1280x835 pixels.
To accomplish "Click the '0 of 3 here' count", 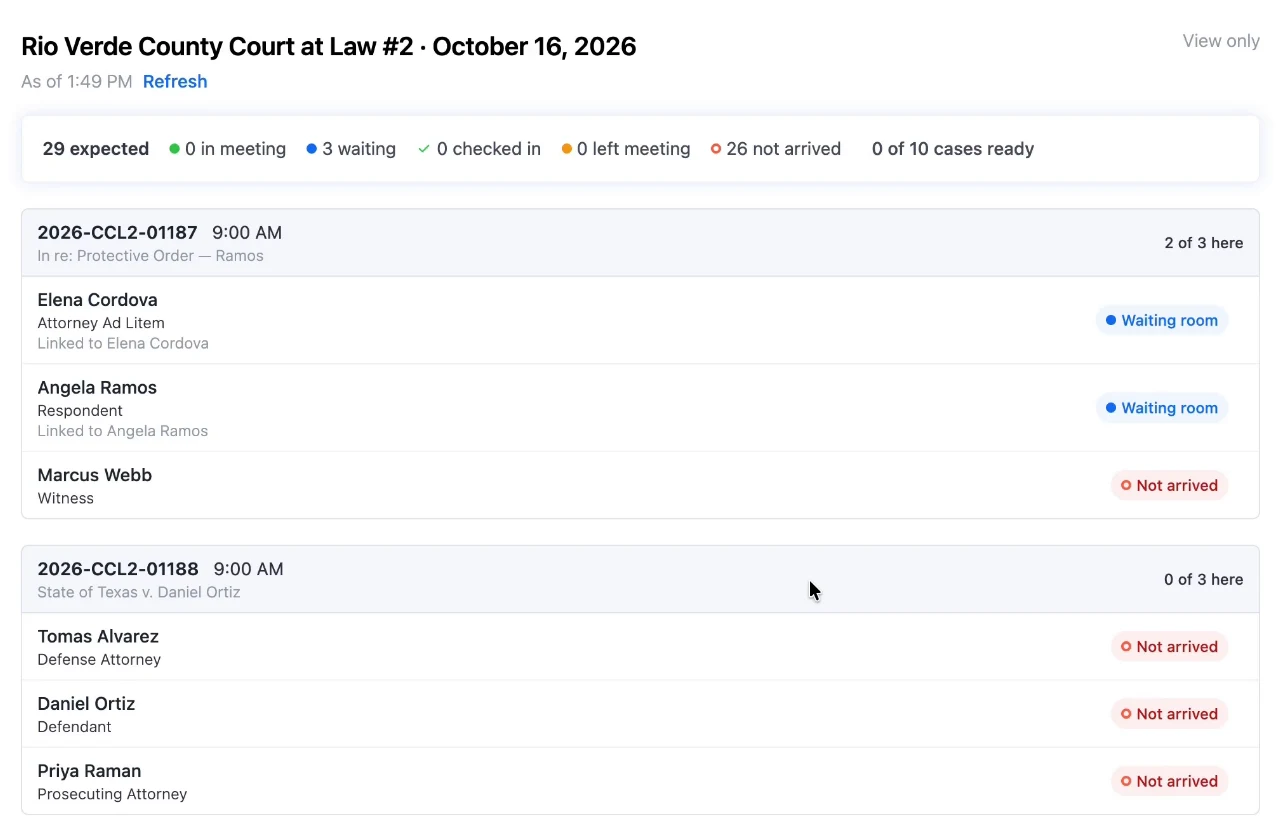I will click(1204, 579).
